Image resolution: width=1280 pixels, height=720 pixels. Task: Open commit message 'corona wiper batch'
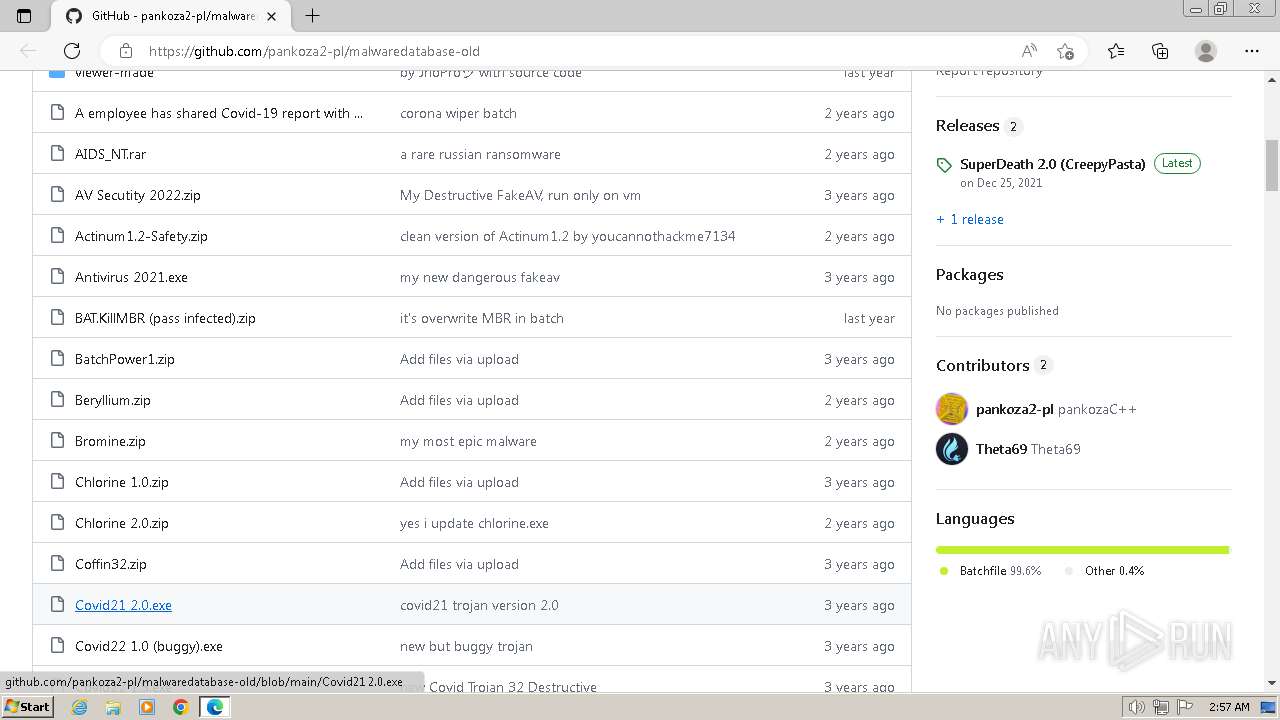[458, 113]
